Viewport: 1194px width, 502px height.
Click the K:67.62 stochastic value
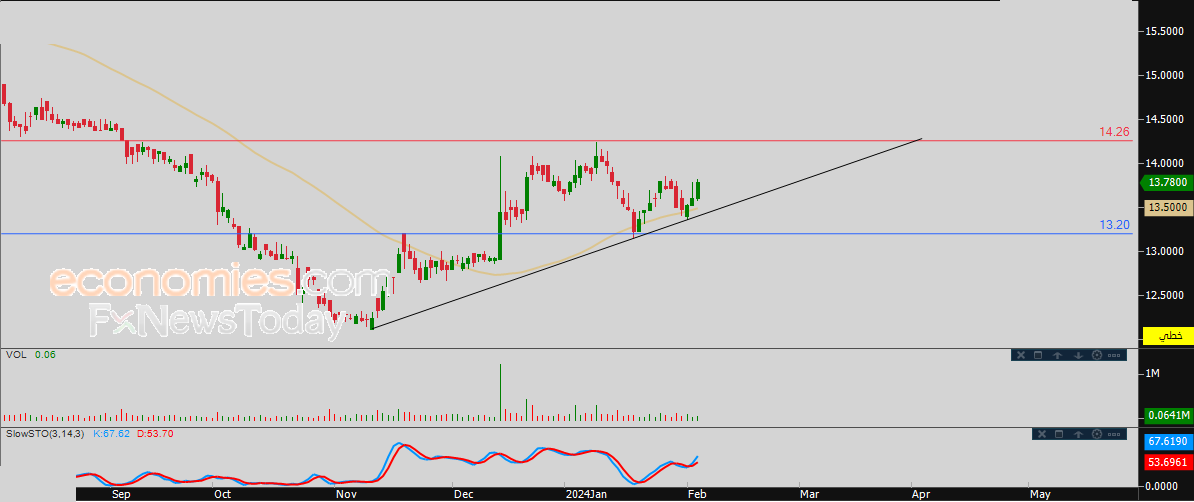click(112, 433)
